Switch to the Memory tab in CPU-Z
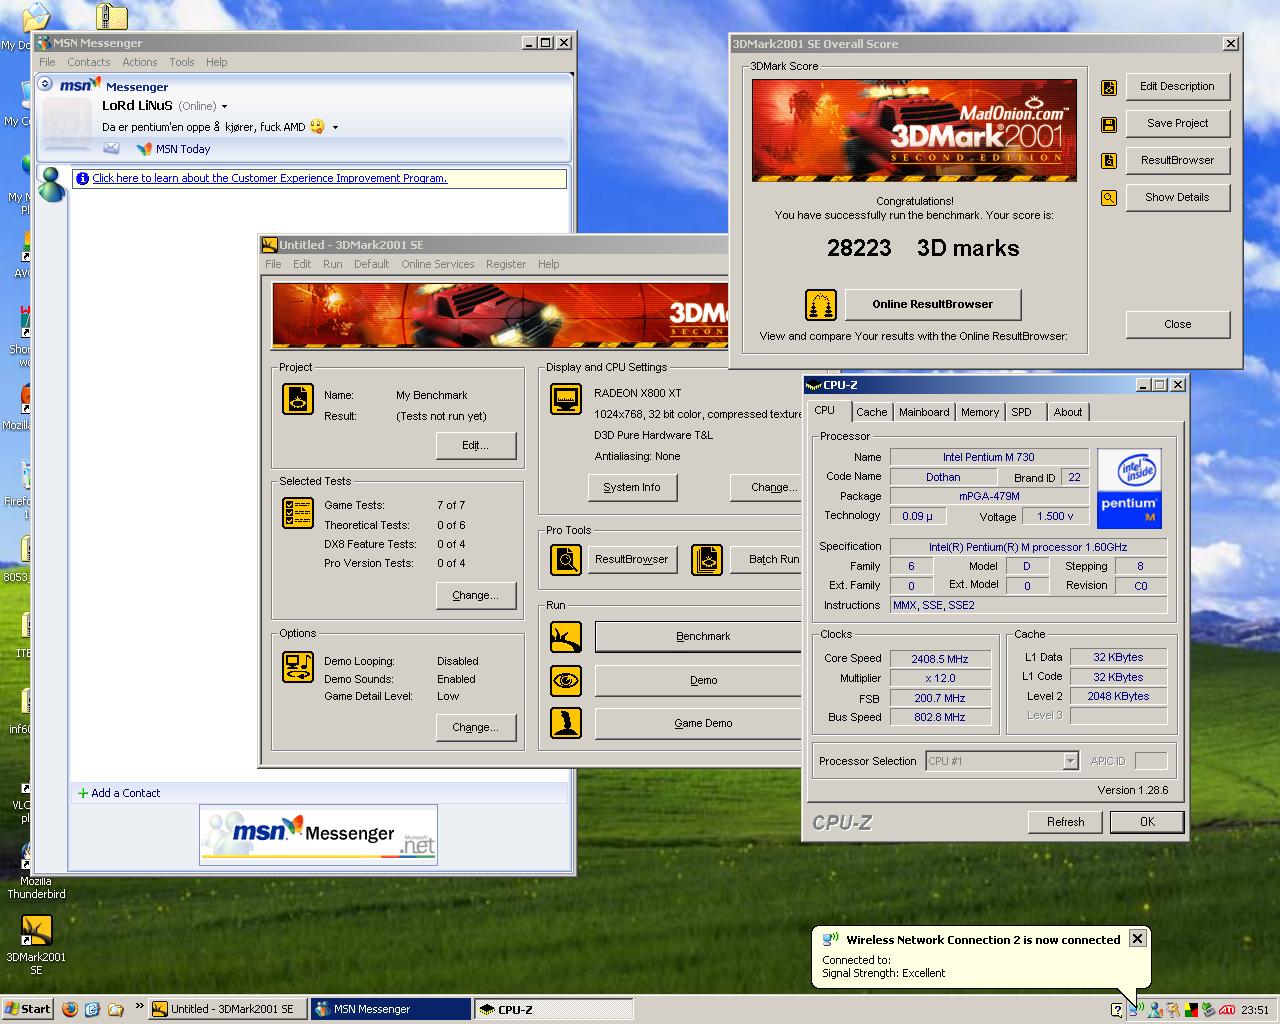The width and height of the screenshot is (1280, 1024). pos(980,412)
